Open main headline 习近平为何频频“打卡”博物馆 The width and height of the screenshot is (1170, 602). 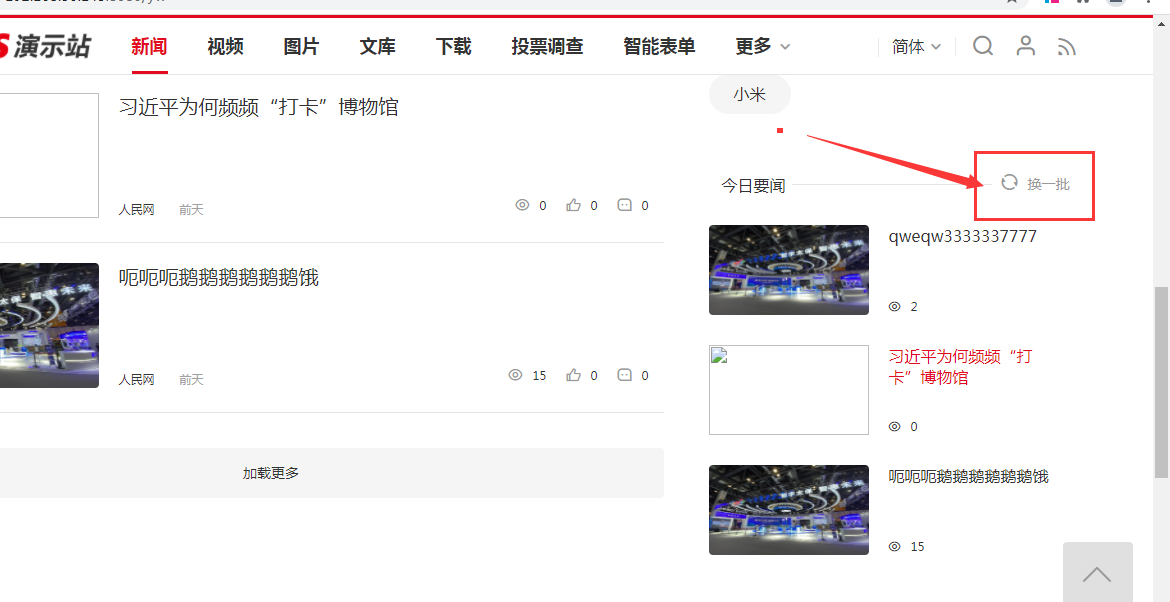pyautogui.click(x=258, y=107)
